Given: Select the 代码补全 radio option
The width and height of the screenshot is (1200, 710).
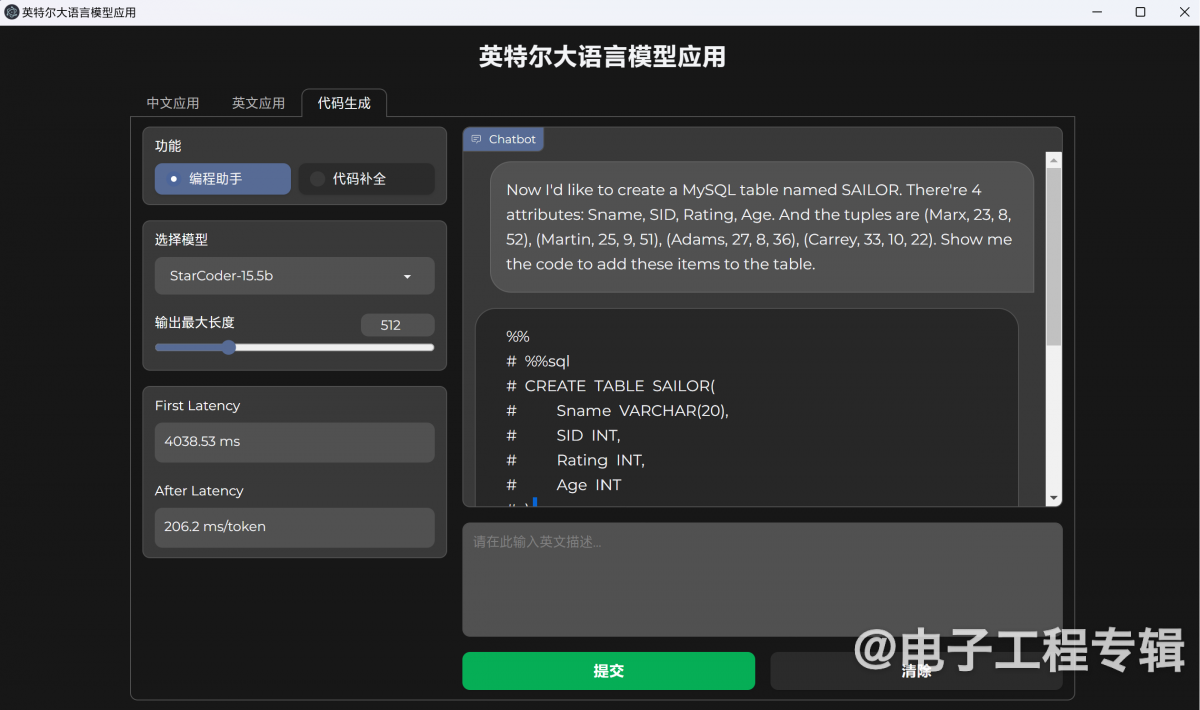Looking at the screenshot, I should pyautogui.click(x=366, y=179).
